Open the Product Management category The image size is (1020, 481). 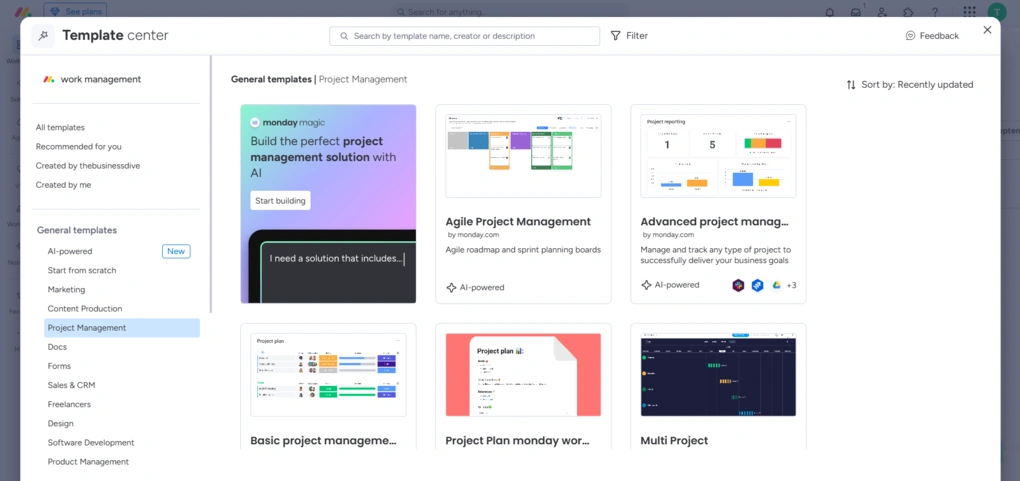pyautogui.click(x=88, y=461)
